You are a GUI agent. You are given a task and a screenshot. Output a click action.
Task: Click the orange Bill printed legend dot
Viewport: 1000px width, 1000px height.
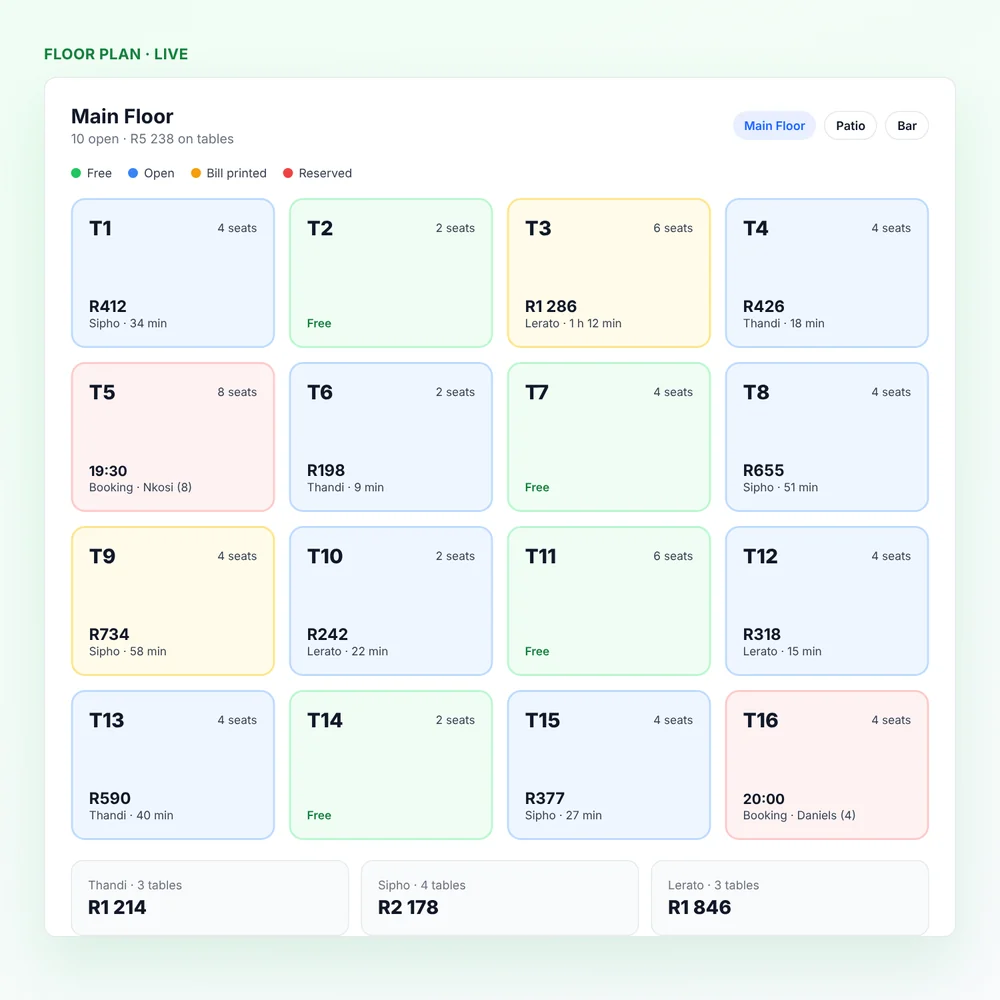(x=196, y=173)
